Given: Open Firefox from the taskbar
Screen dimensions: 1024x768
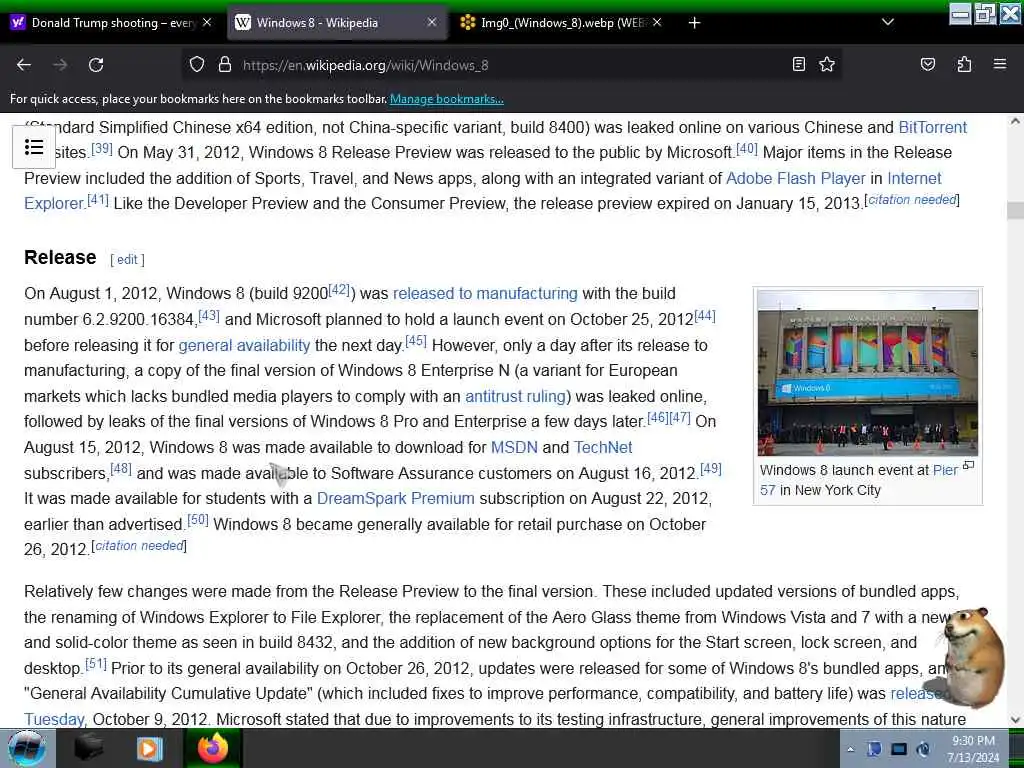Looking at the screenshot, I should click(212, 748).
